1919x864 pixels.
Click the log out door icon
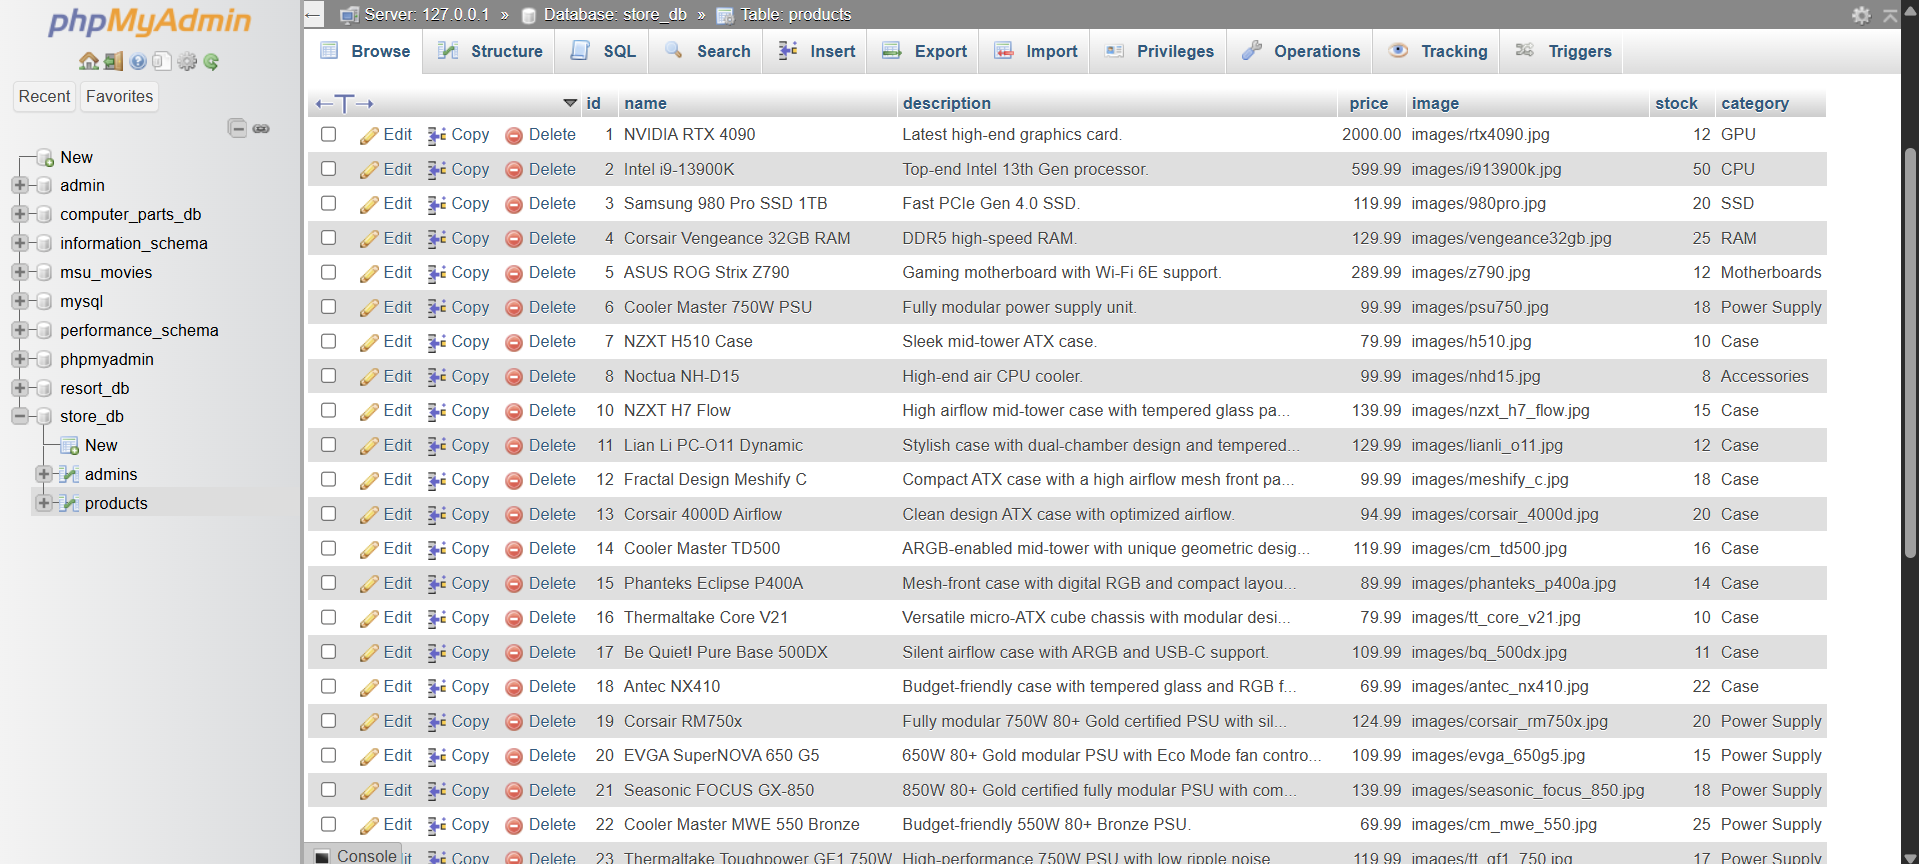tap(113, 61)
